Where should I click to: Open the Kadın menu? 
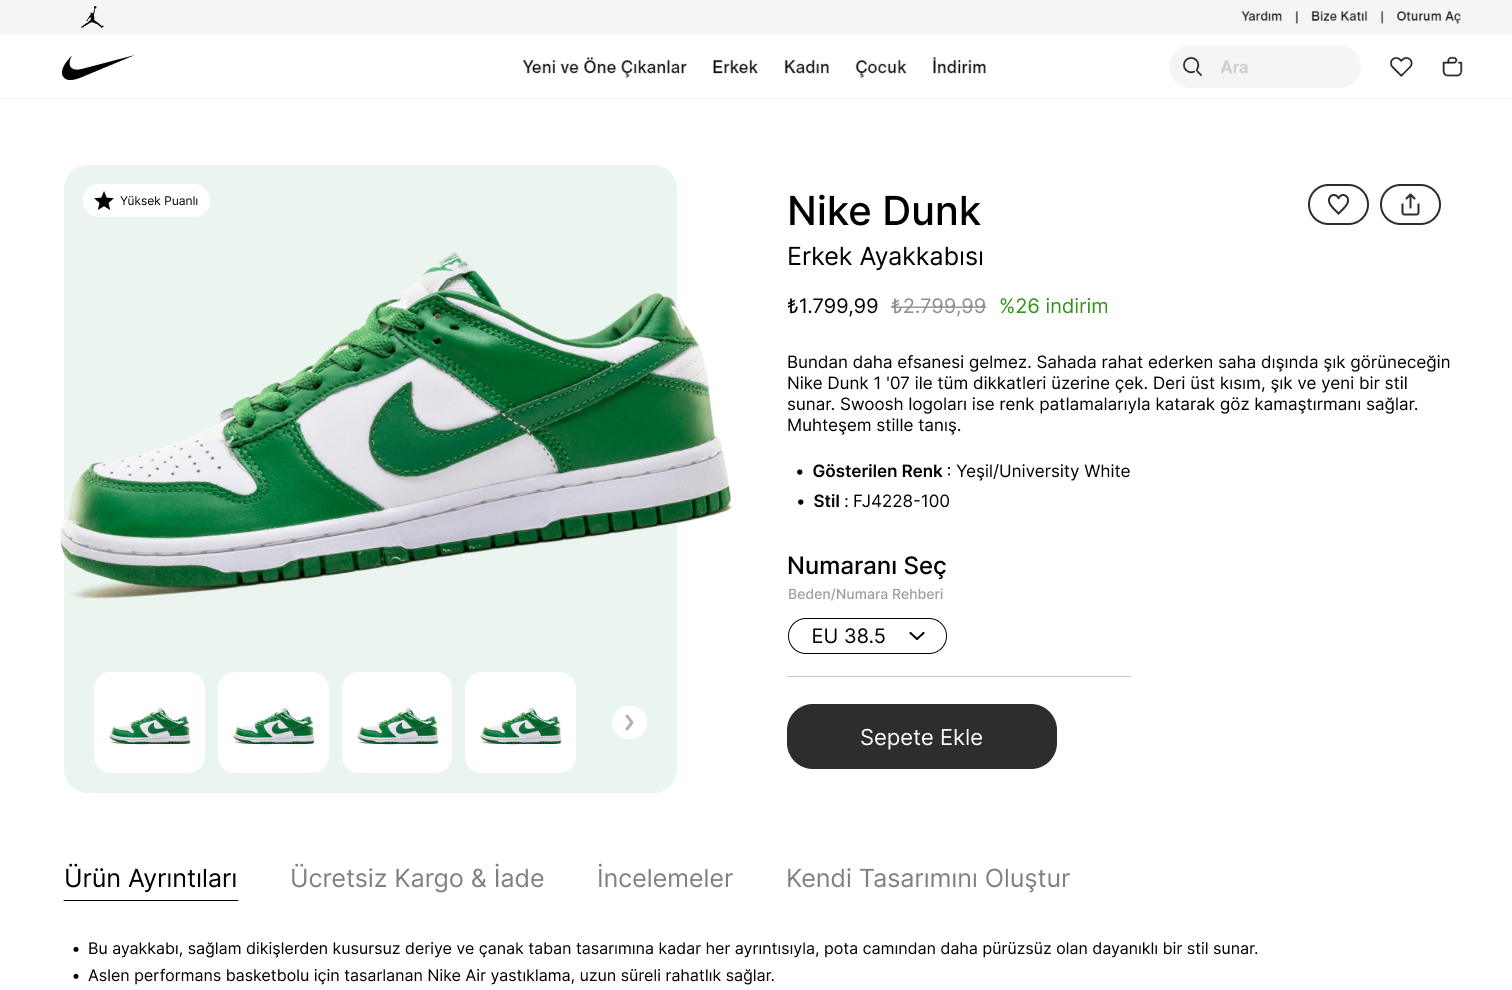point(807,67)
